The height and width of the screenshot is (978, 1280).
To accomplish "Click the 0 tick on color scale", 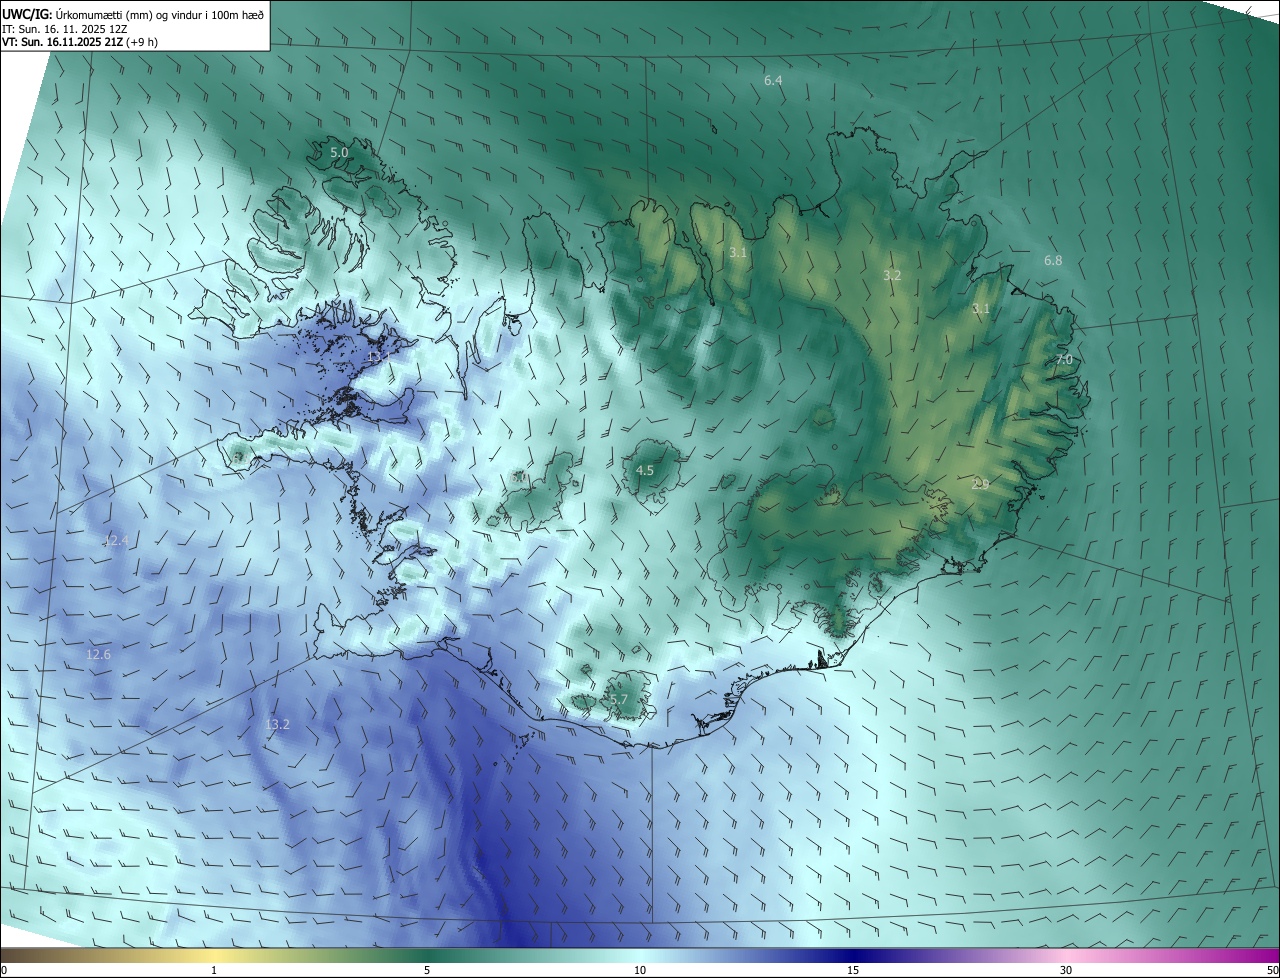I will (4, 970).
